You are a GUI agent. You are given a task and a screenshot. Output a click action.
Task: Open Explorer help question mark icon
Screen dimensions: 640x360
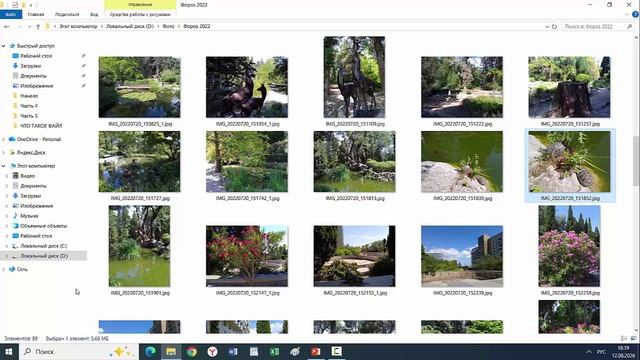pyautogui.click(x=635, y=14)
